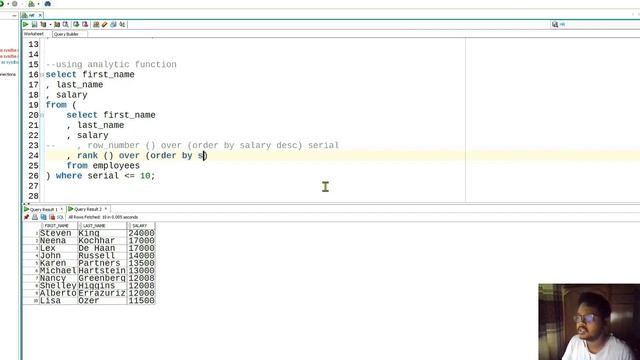Collapse the code fold on line 20
This screenshot has width=640, height=360.
42,115
